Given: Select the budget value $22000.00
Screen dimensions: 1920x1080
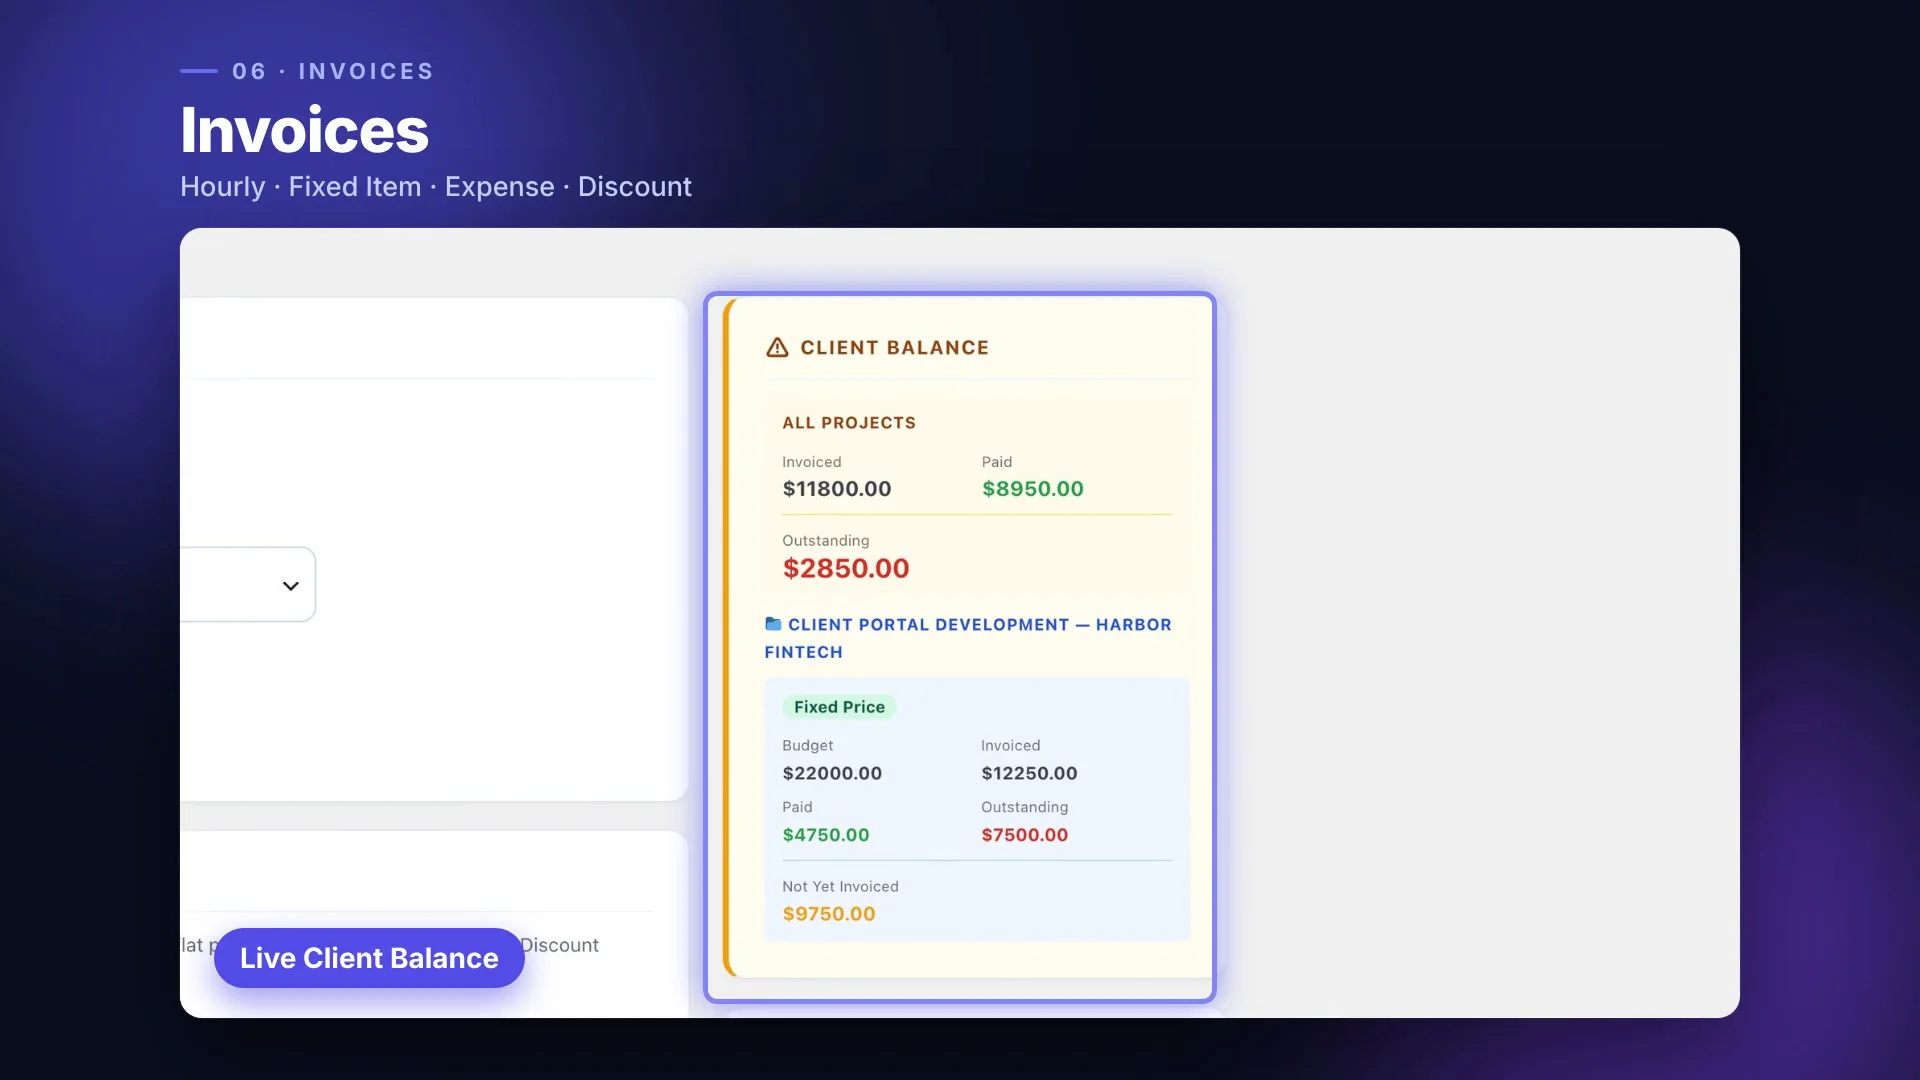Looking at the screenshot, I should pos(832,773).
